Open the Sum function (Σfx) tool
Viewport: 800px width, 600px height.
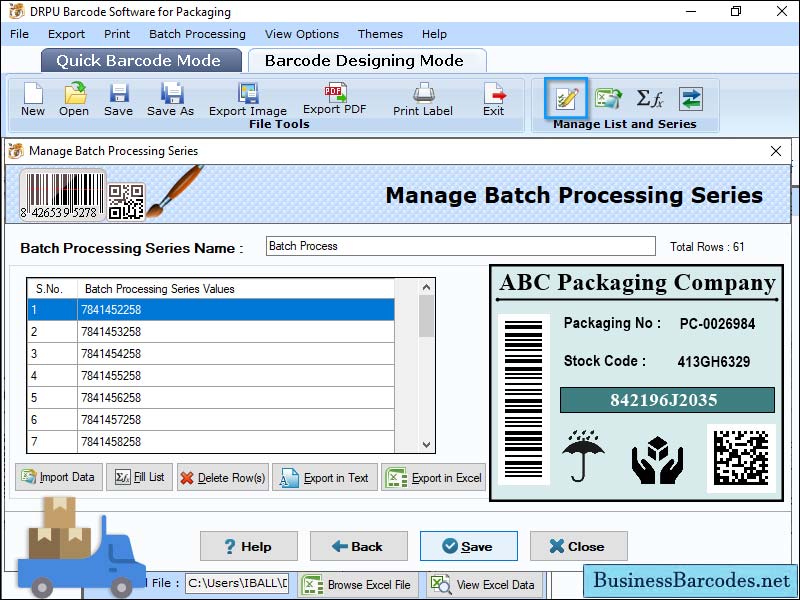[649, 98]
